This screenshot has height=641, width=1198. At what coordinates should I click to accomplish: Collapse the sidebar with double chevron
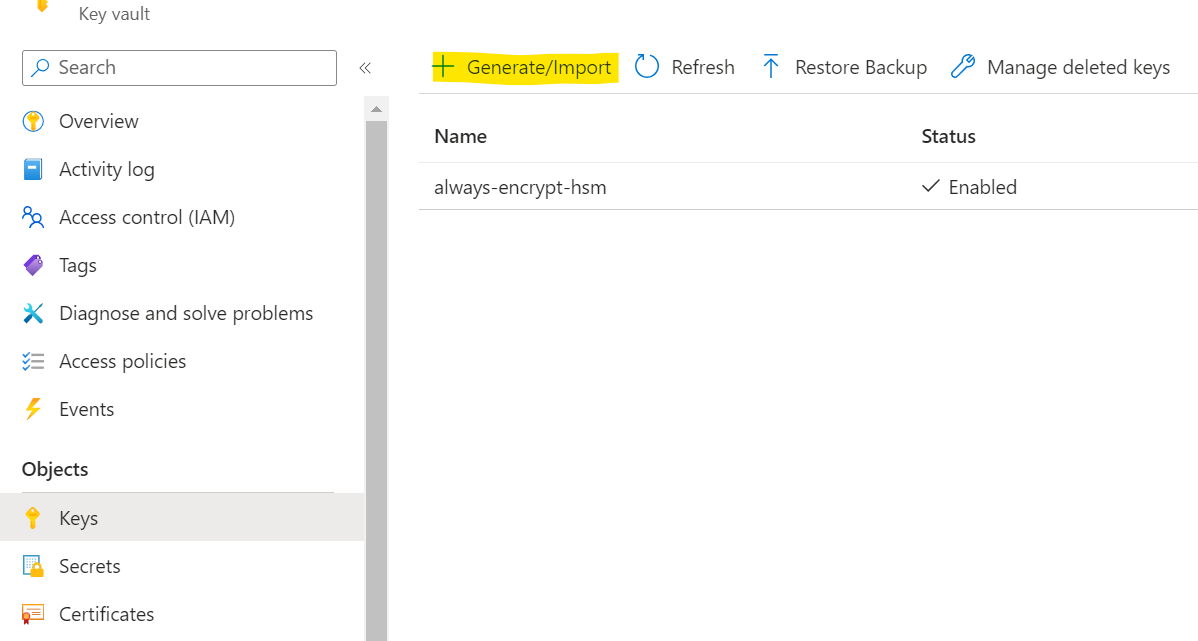click(x=365, y=68)
